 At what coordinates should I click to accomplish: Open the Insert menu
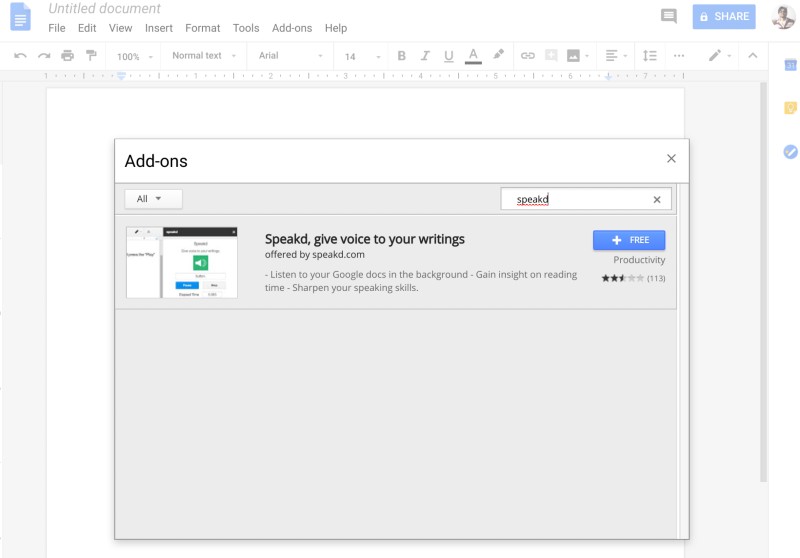pyautogui.click(x=159, y=28)
